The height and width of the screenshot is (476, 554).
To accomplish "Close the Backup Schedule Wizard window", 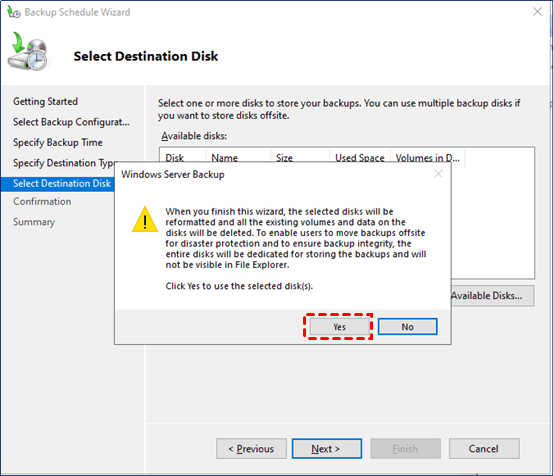I will coord(537,12).
